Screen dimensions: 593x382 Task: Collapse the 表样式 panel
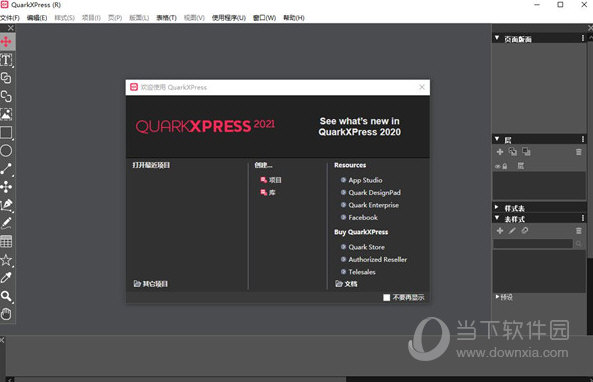pyautogui.click(x=497, y=218)
